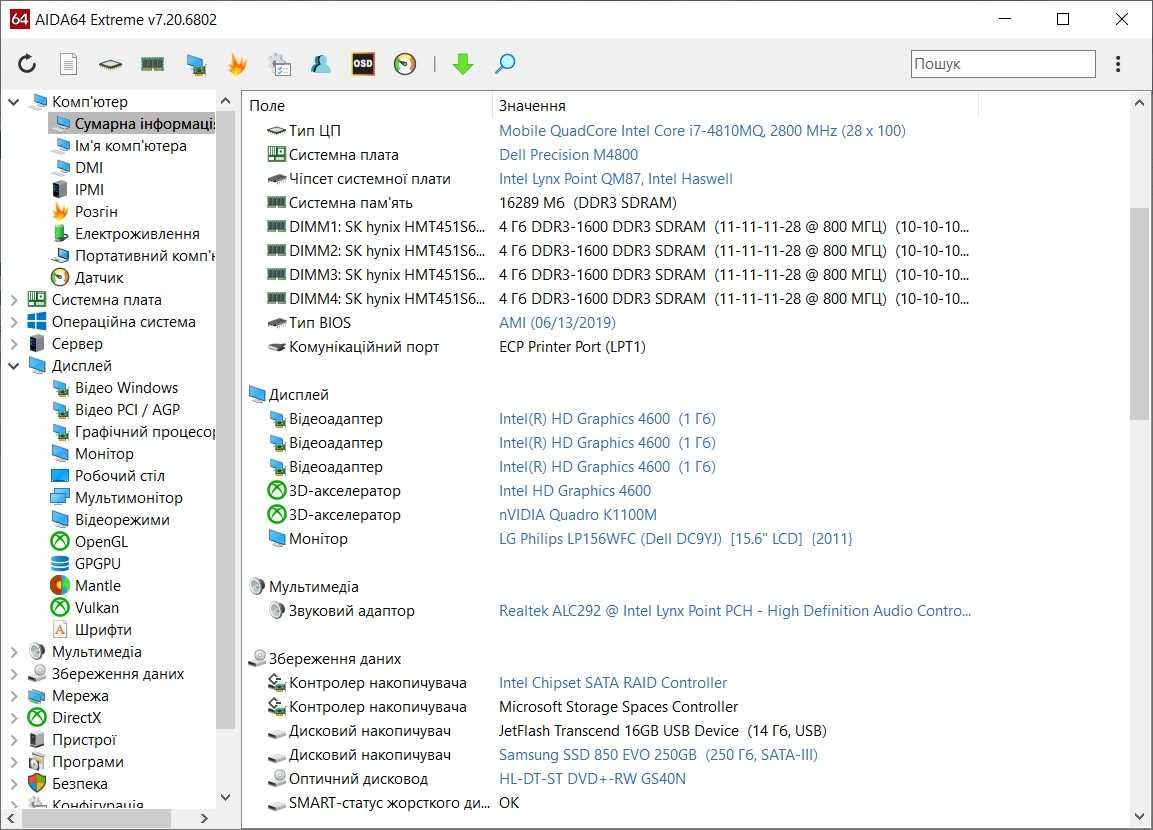Screen dimensions: 1153x830
Task: Click the magnifier search toolbar icon
Action: [505, 64]
